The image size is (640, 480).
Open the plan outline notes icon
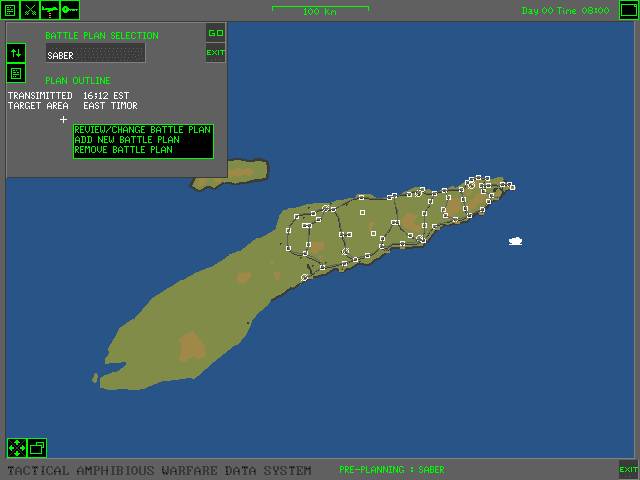coord(16,73)
